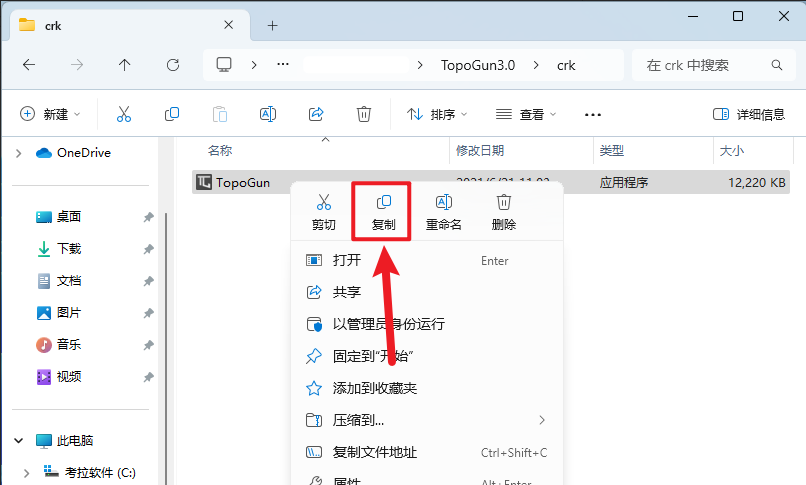The image size is (806, 485).
Task: Unpin 视频 from quick access
Action: [149, 377]
